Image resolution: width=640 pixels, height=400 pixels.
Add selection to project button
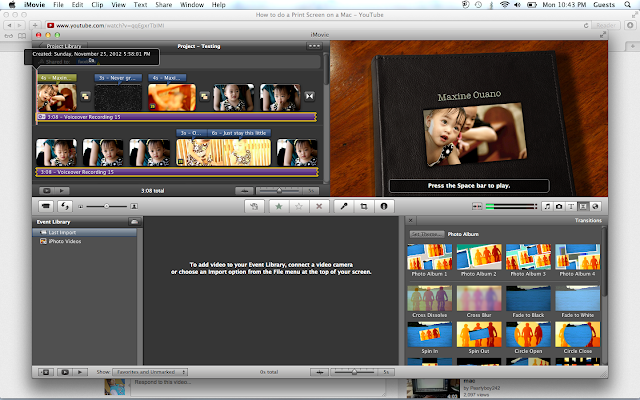(254, 207)
